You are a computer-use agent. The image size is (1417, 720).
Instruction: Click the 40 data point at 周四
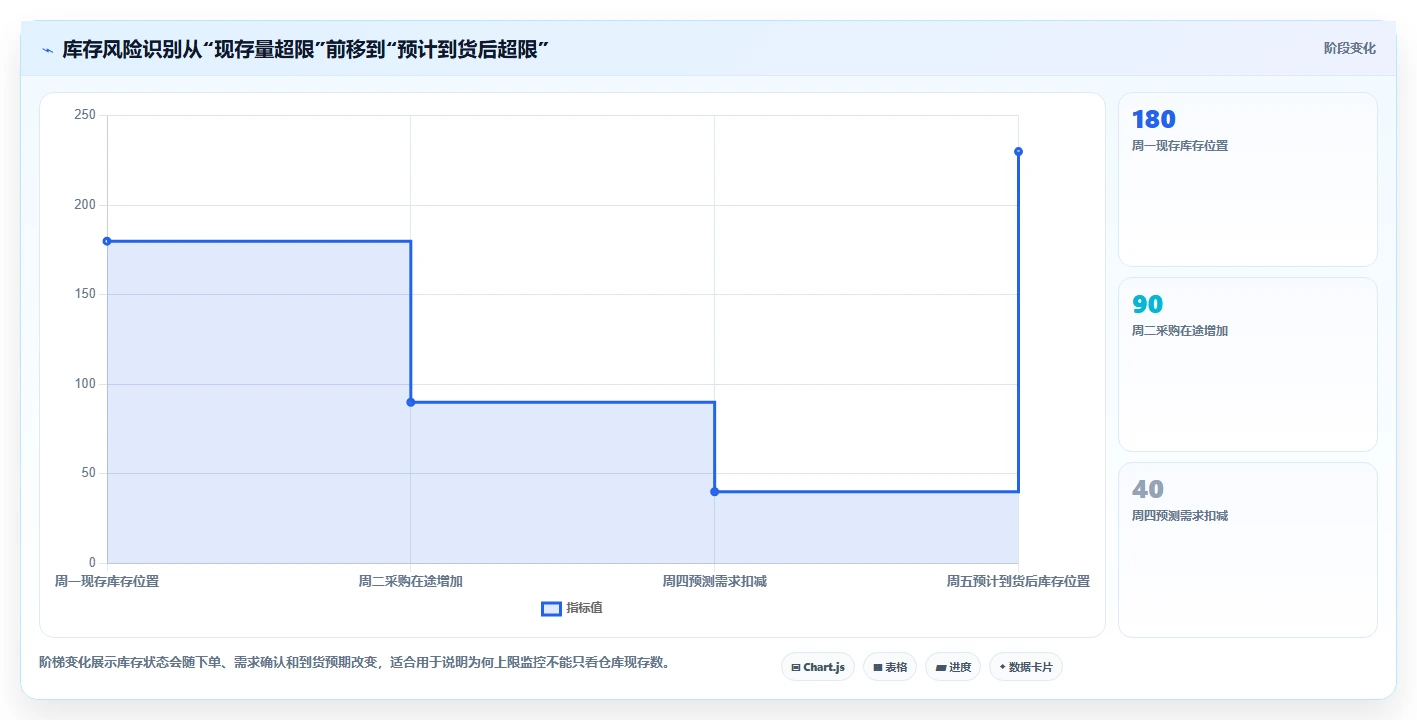pyautogui.click(x=714, y=491)
